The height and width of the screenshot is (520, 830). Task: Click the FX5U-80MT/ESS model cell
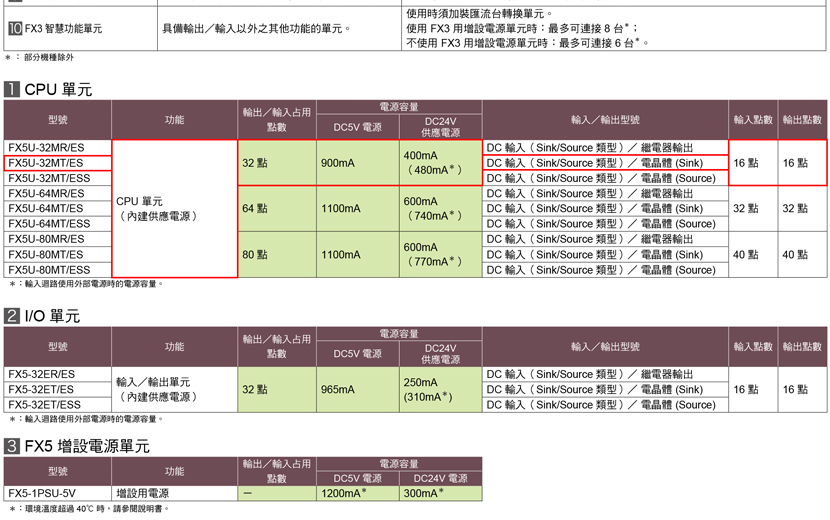[58, 270]
